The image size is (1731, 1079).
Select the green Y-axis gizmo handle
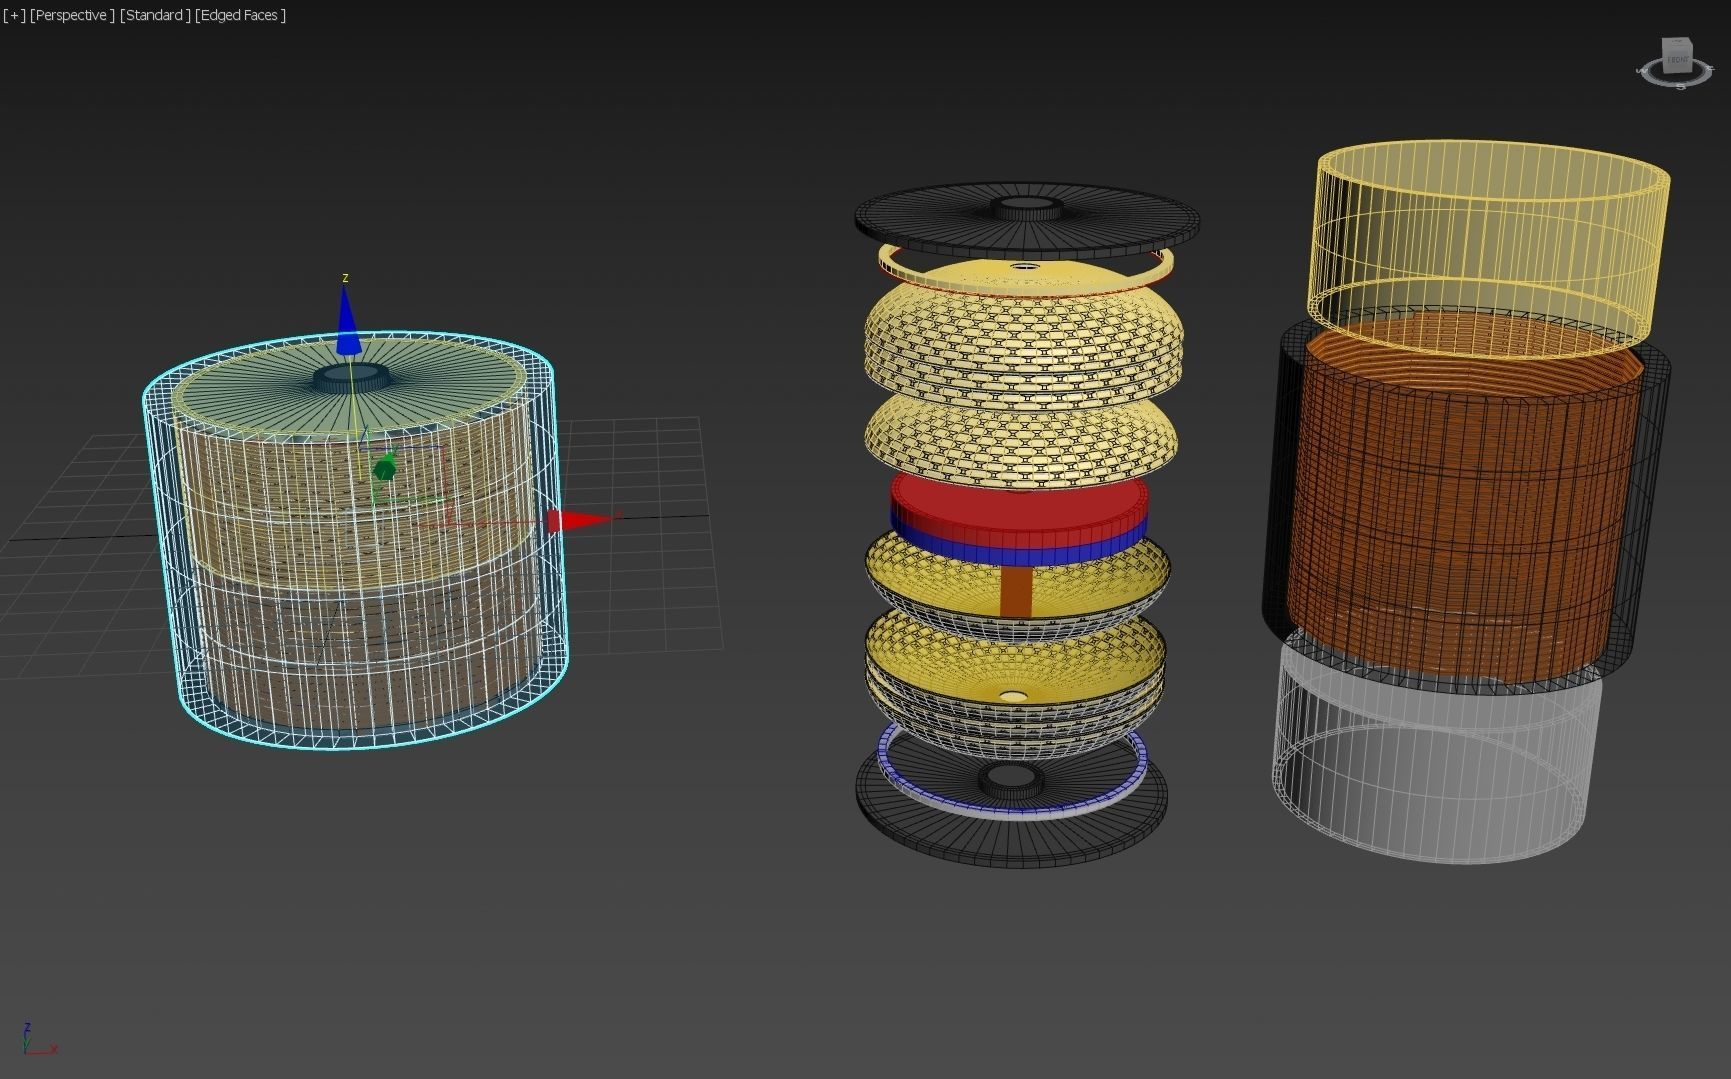click(384, 468)
